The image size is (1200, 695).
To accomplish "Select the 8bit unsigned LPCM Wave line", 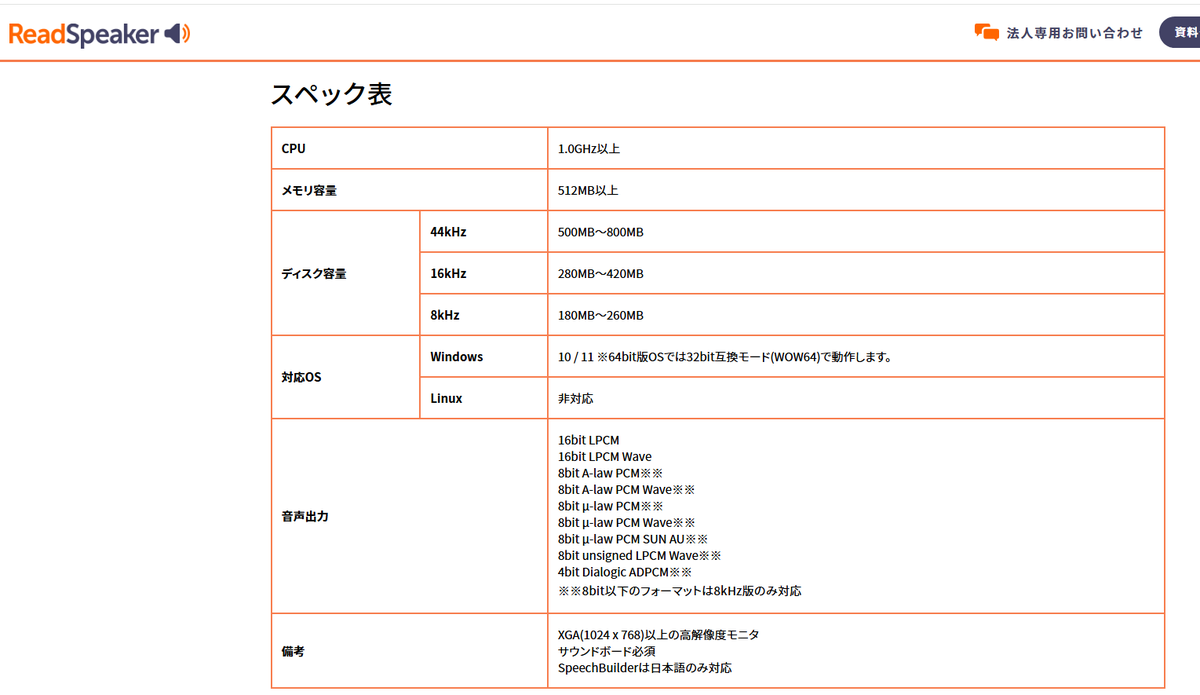I will point(639,556).
